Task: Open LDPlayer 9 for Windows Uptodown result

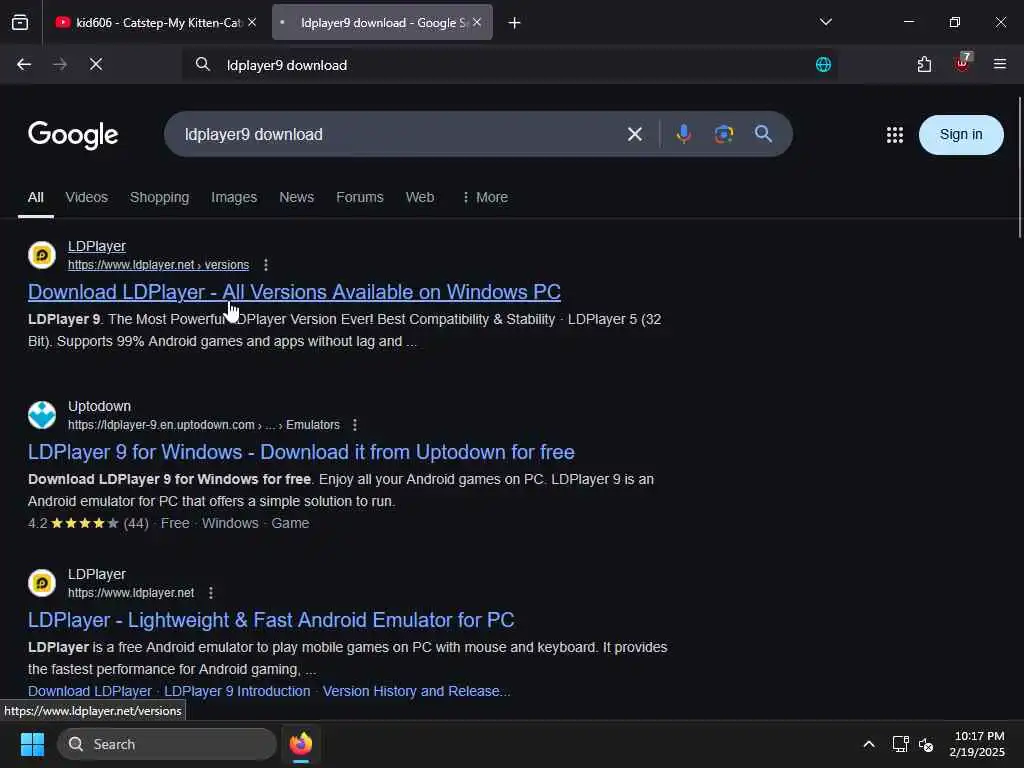Action: point(301,452)
